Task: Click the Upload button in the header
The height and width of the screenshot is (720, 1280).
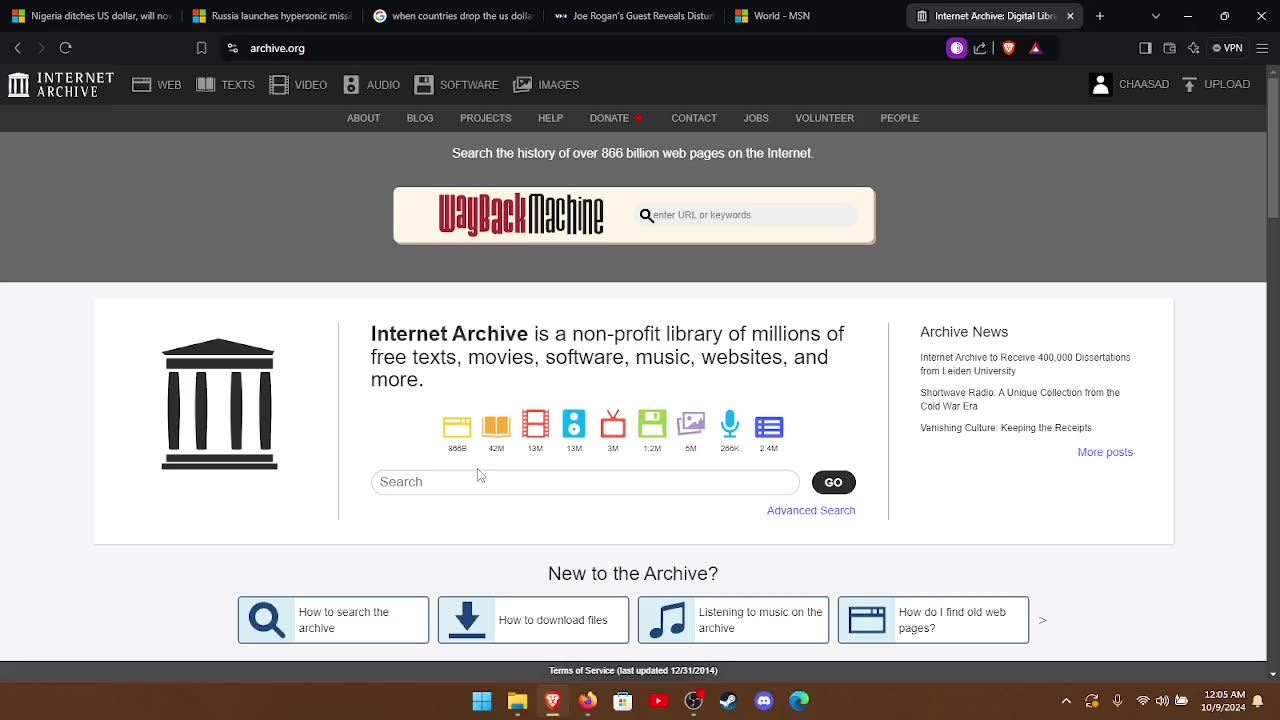Action: coord(1216,85)
